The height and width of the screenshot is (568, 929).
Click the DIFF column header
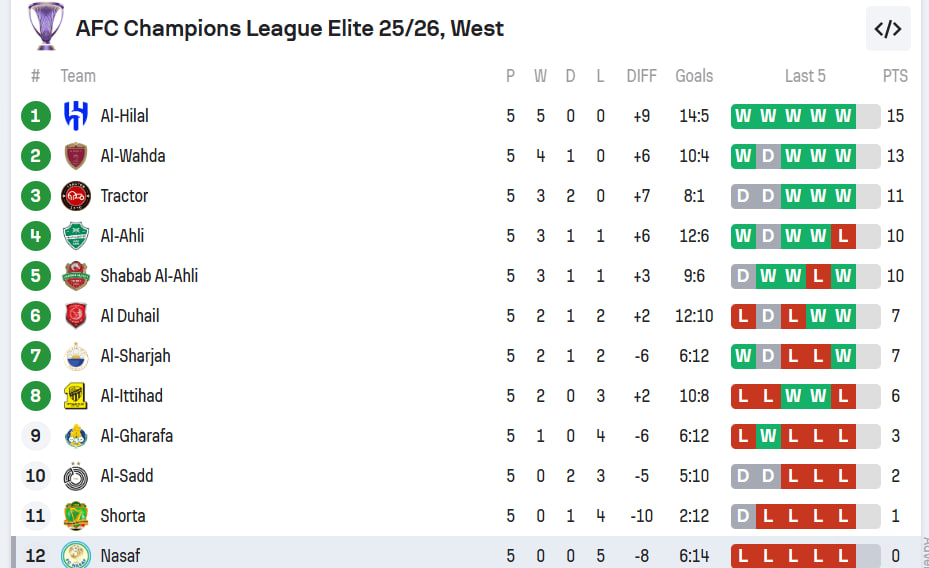coord(641,76)
